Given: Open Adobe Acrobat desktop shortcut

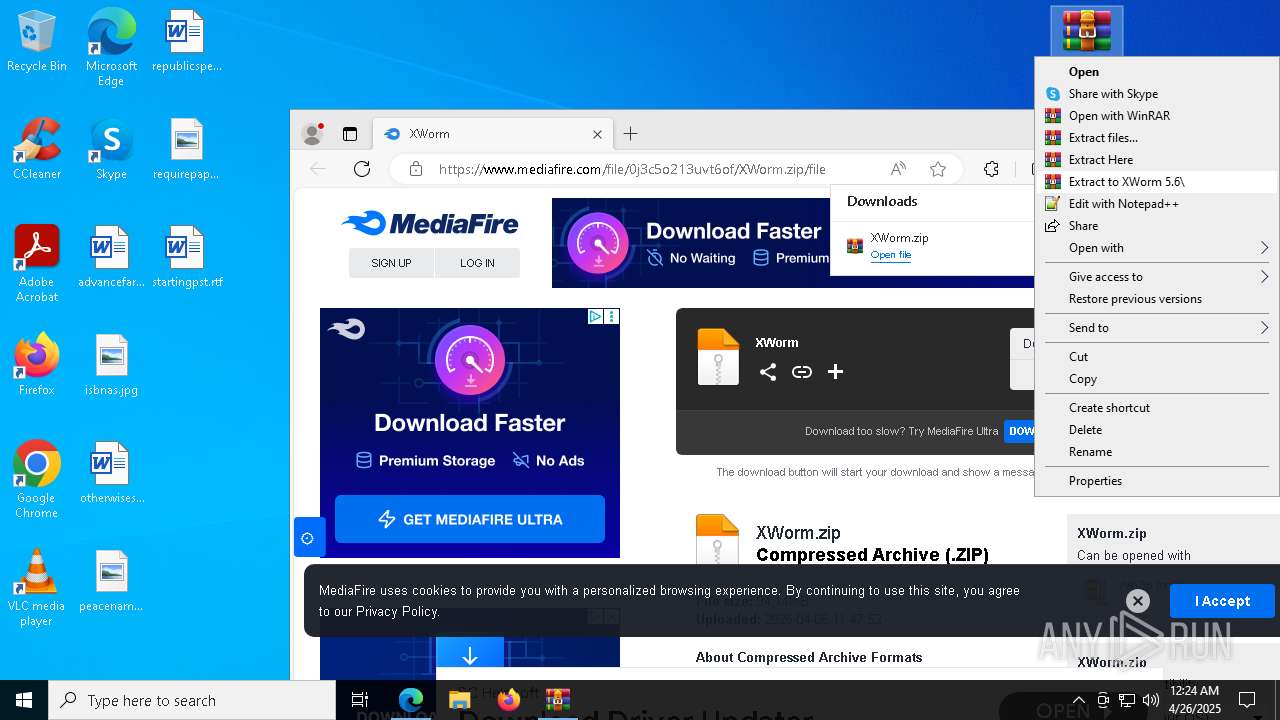Looking at the screenshot, I should 37,264.
